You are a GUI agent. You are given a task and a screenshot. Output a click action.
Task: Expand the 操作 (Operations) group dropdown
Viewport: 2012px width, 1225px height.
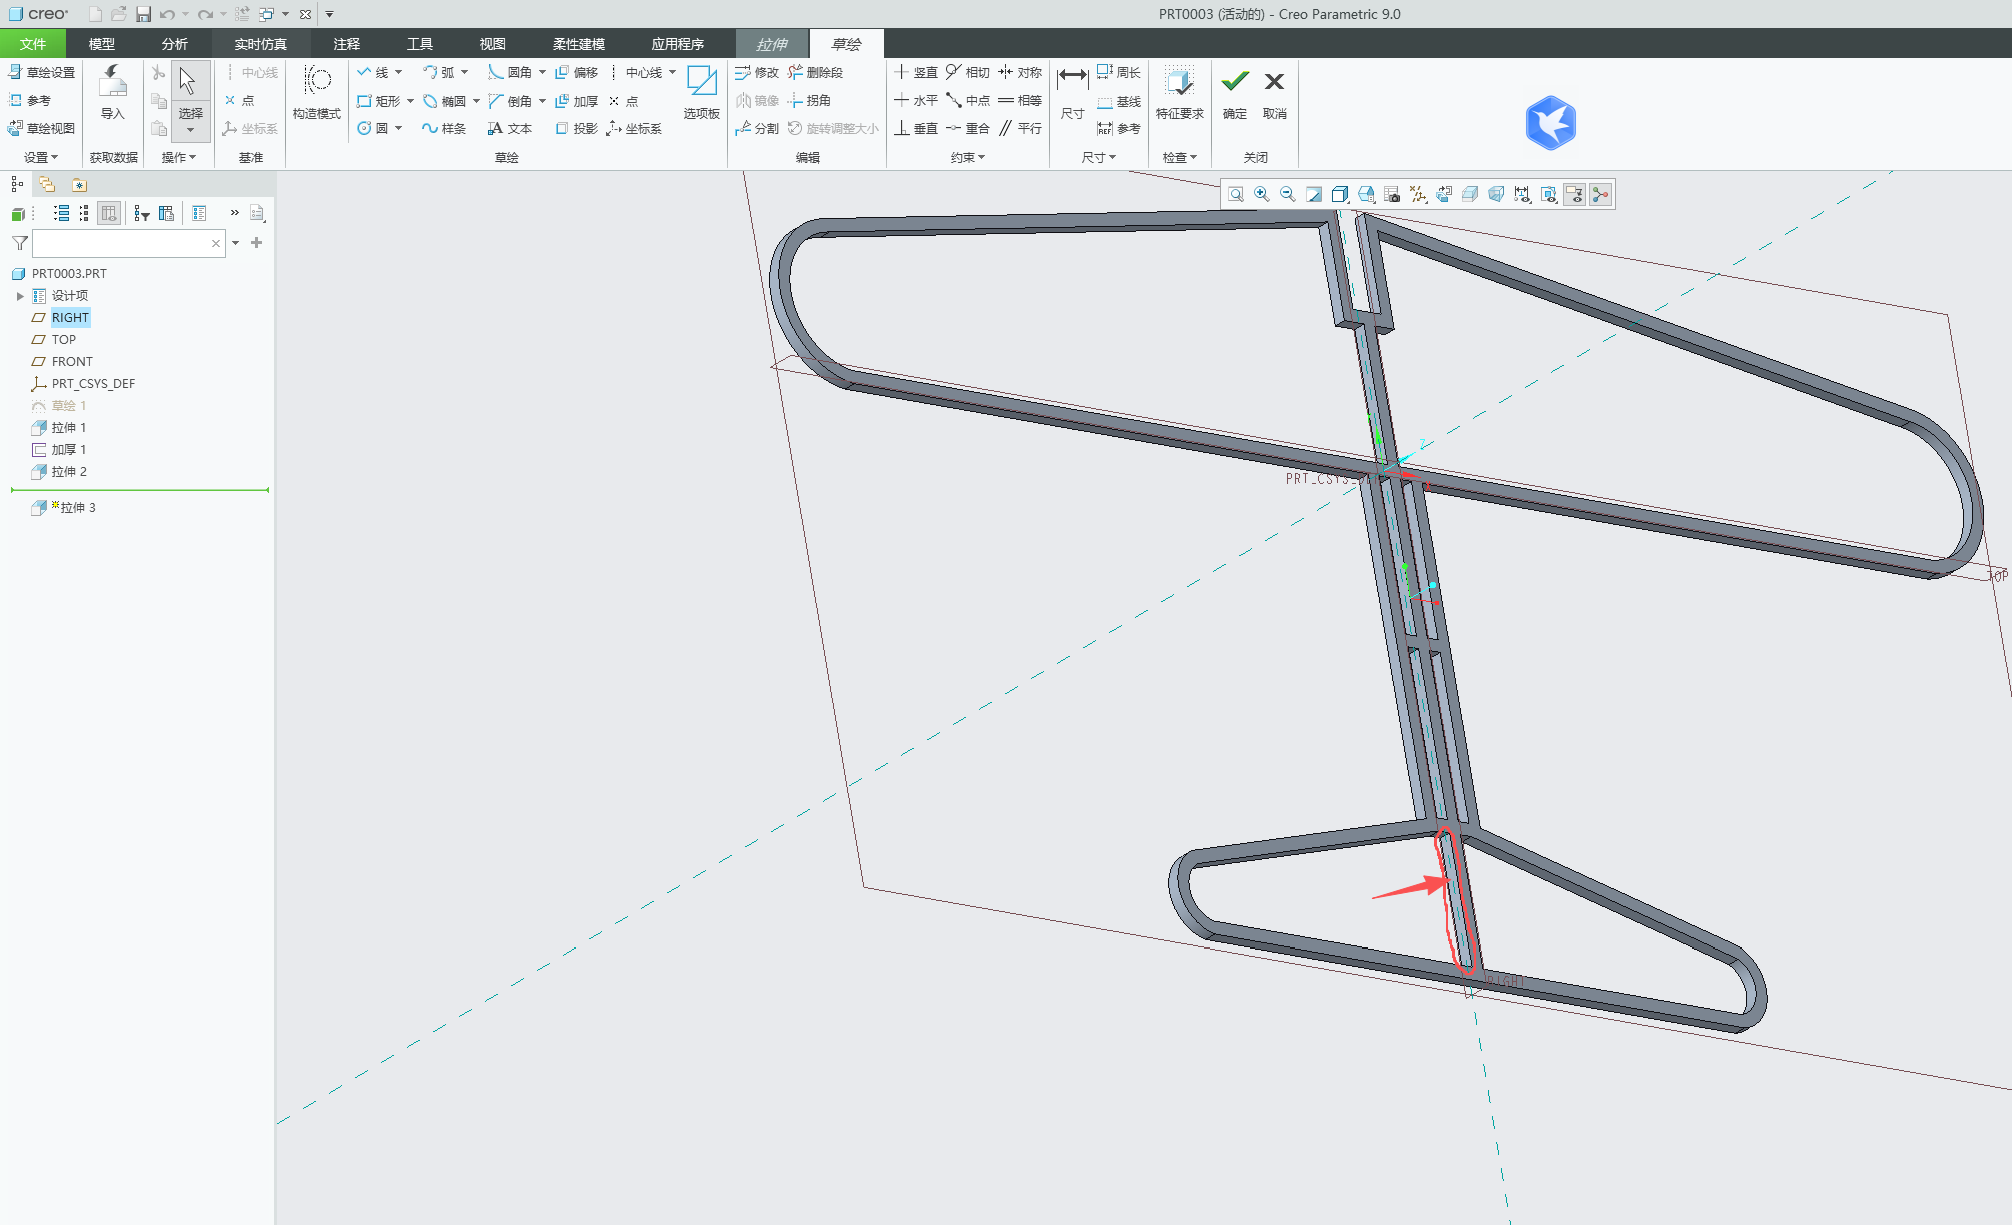(179, 157)
